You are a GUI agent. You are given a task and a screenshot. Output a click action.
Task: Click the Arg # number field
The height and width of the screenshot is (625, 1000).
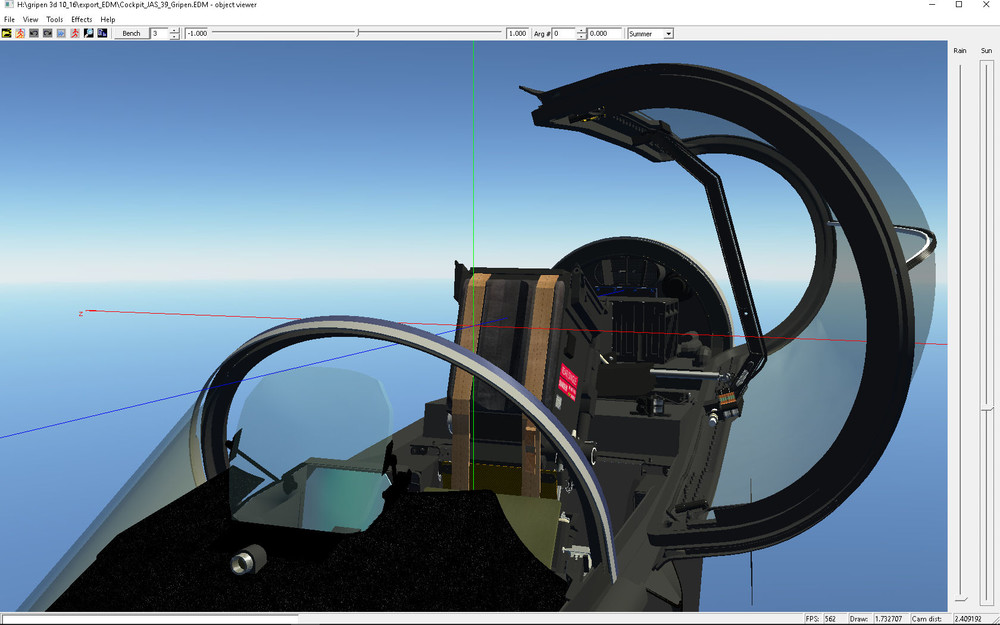(x=564, y=33)
